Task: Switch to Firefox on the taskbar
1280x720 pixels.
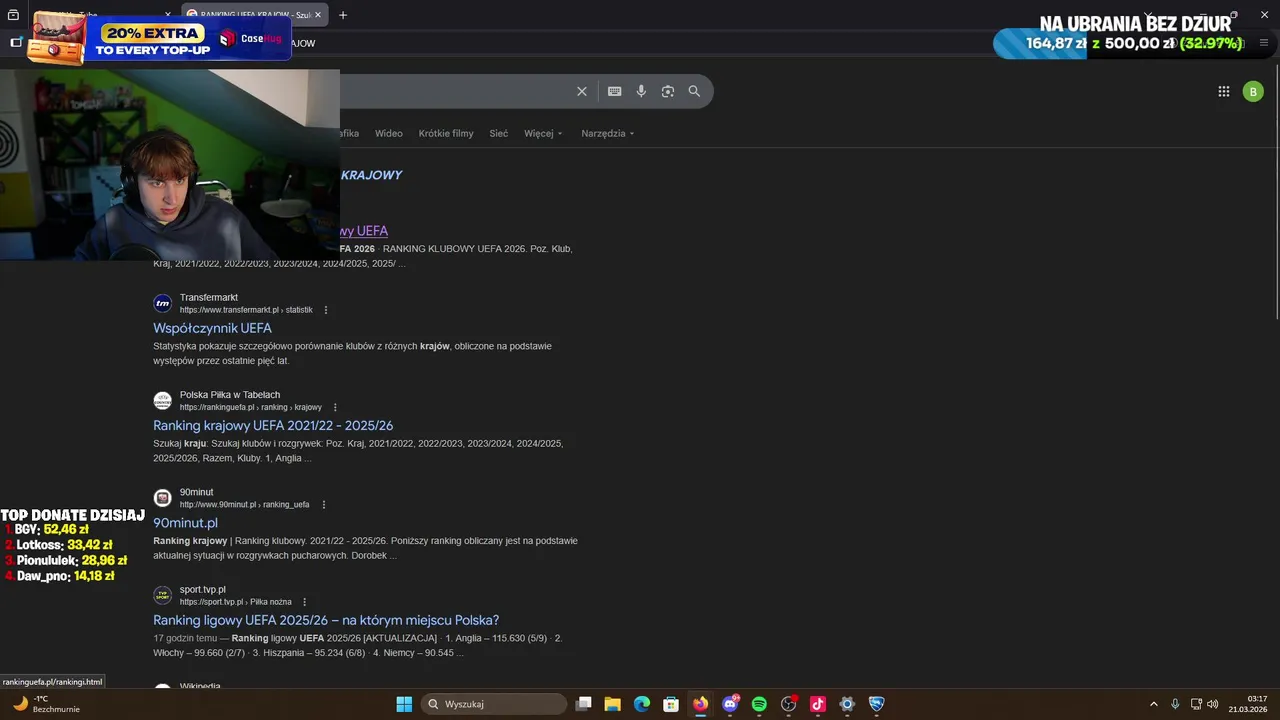Action: [700, 704]
